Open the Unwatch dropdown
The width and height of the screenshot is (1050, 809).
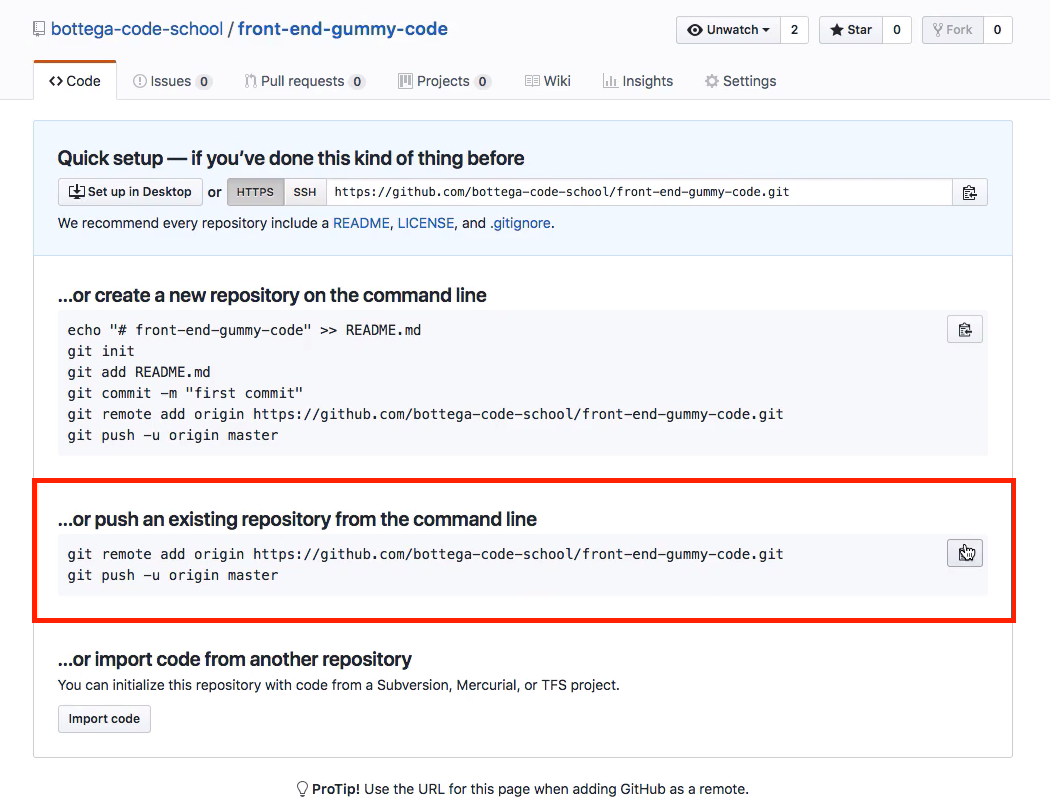pyautogui.click(x=729, y=30)
